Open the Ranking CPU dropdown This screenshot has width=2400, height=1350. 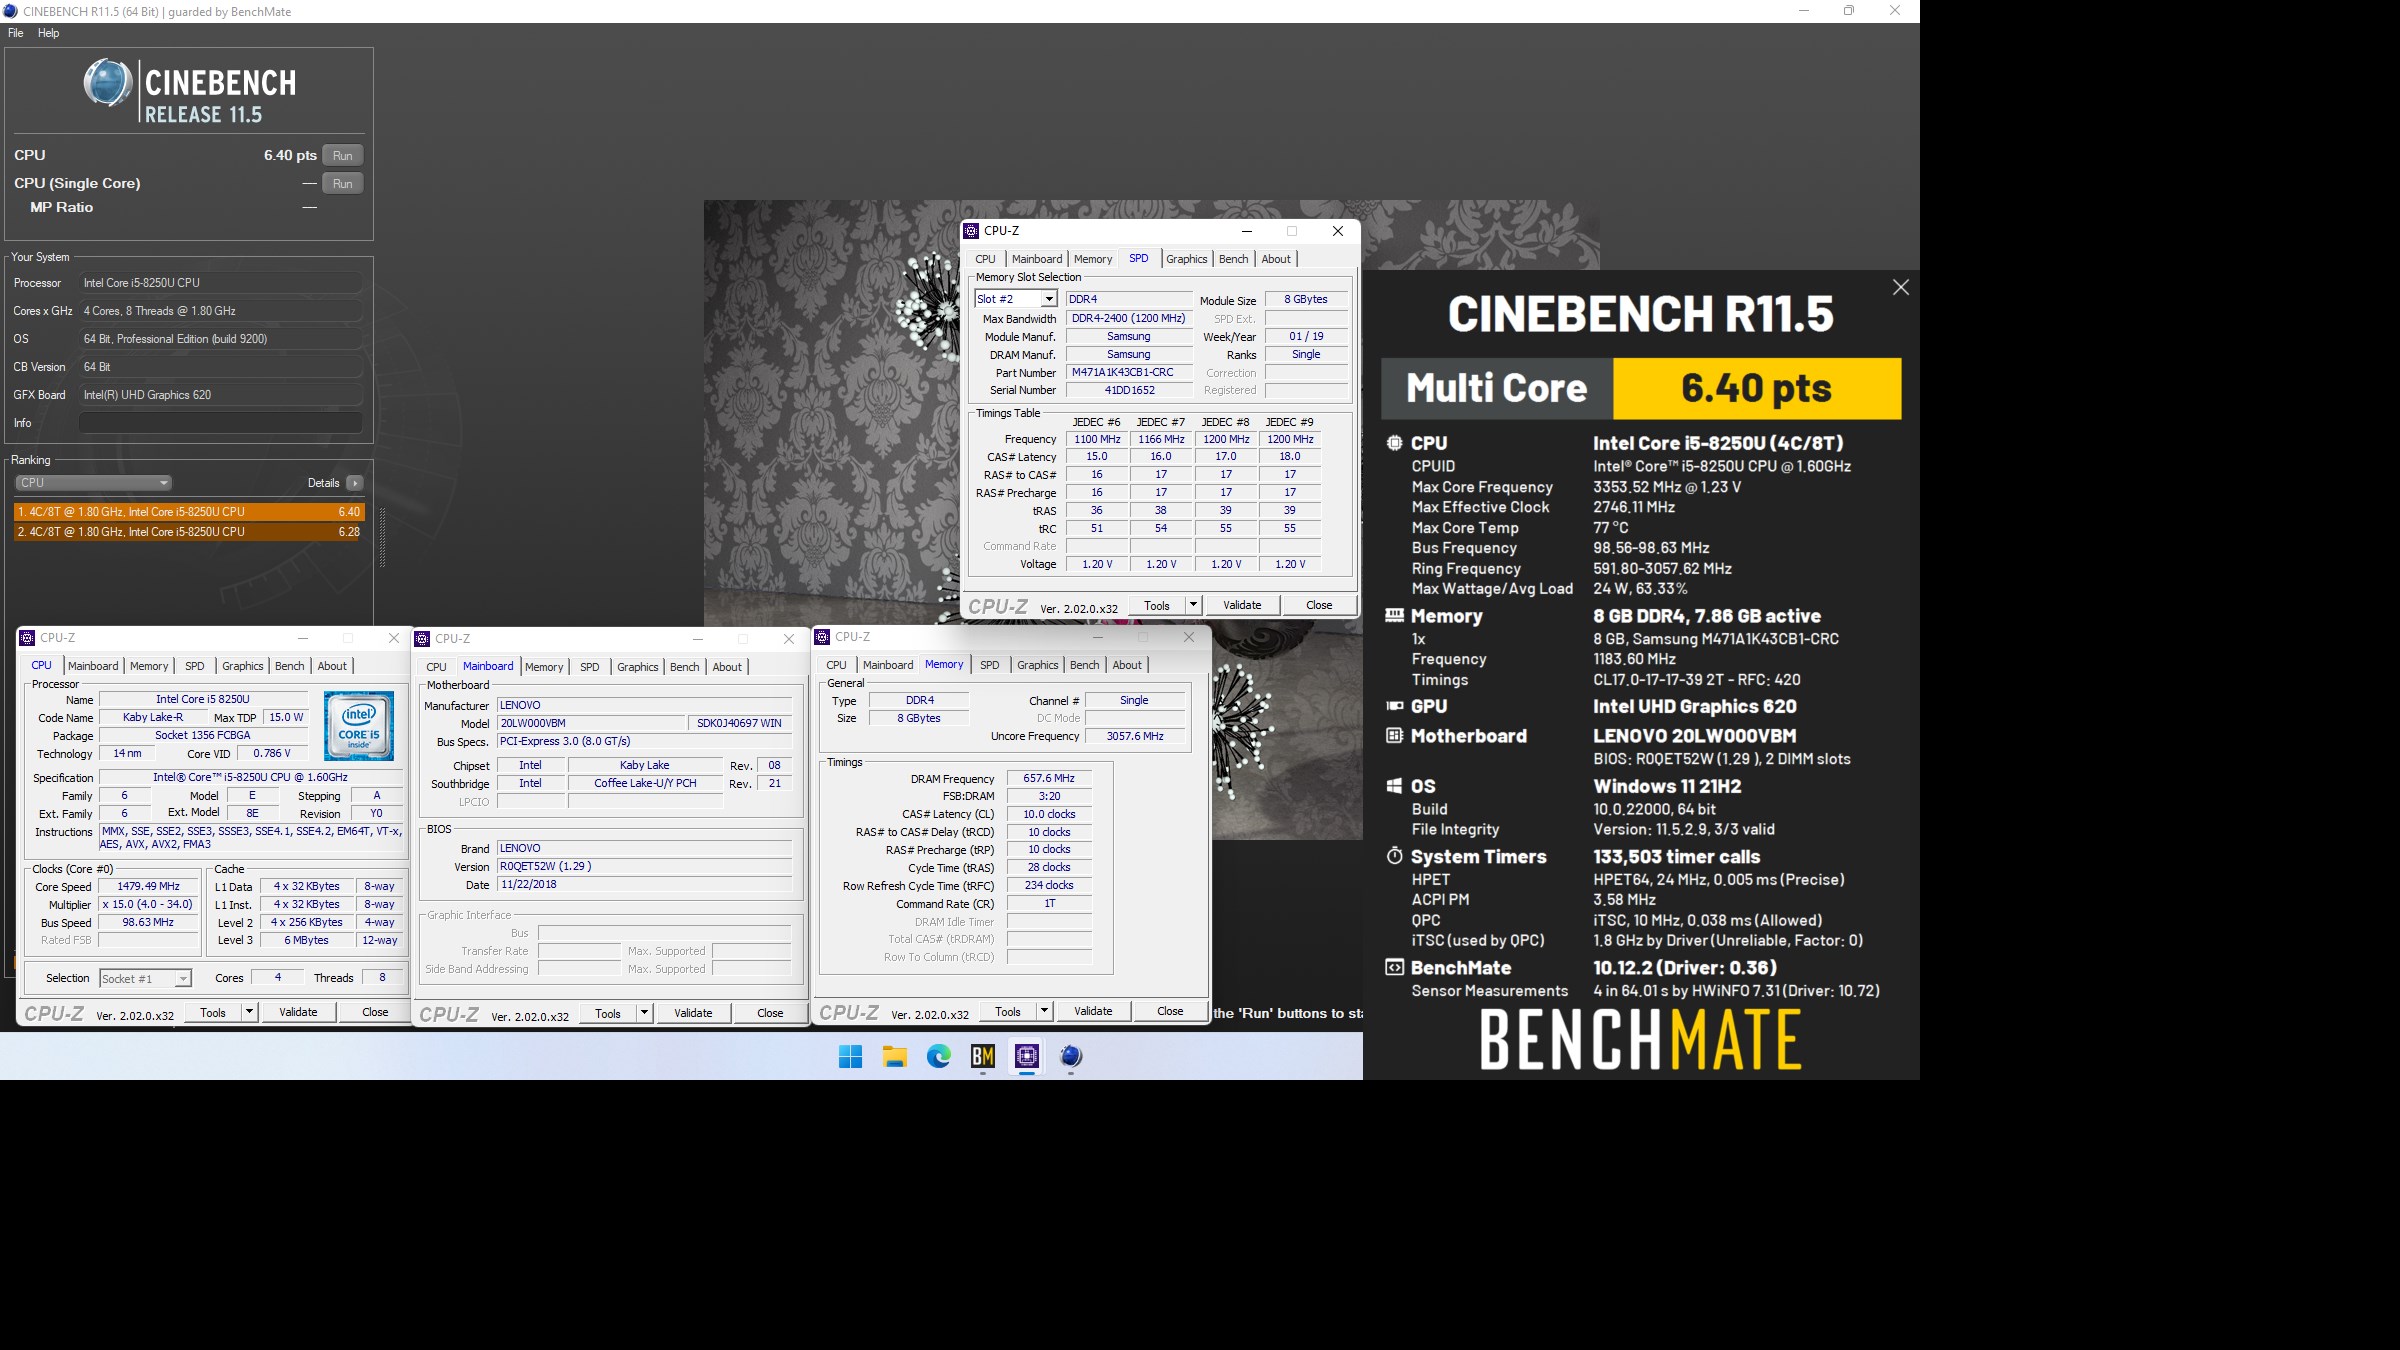point(93,483)
